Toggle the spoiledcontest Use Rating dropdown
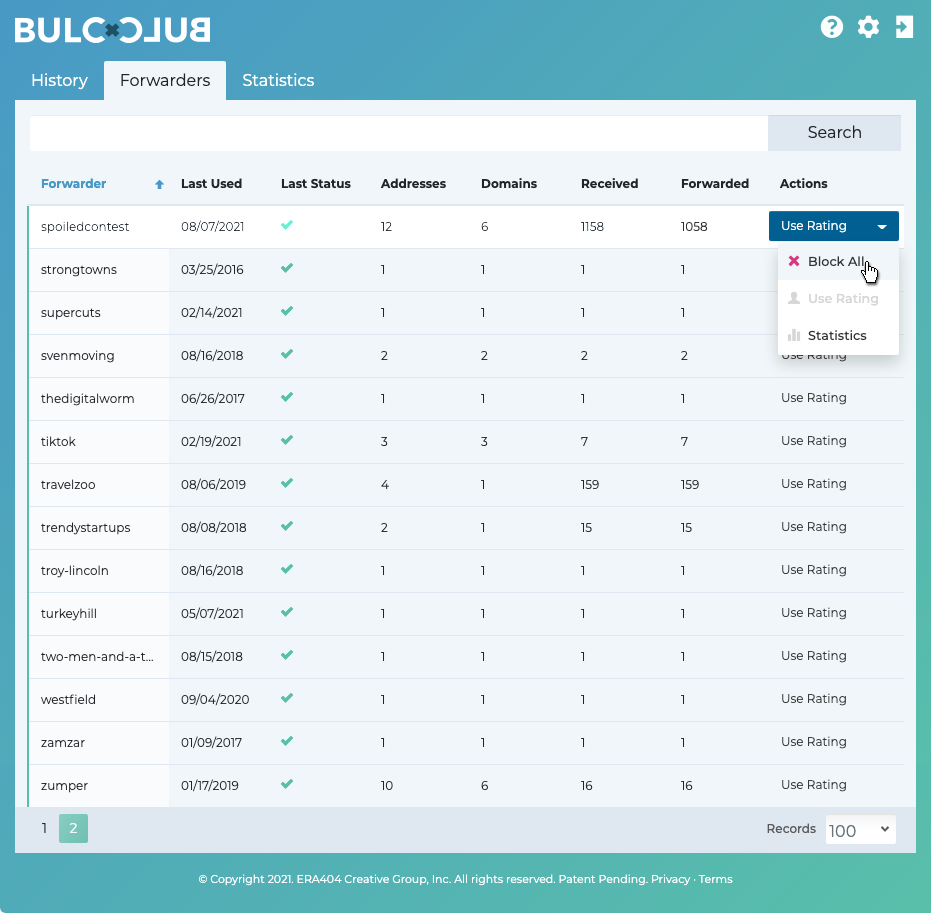 [x=834, y=226]
